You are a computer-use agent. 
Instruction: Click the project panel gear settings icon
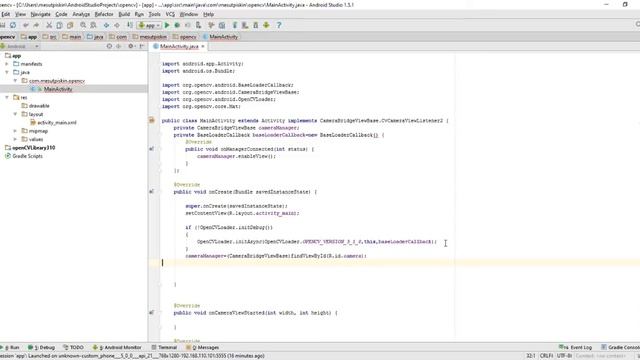131,47
